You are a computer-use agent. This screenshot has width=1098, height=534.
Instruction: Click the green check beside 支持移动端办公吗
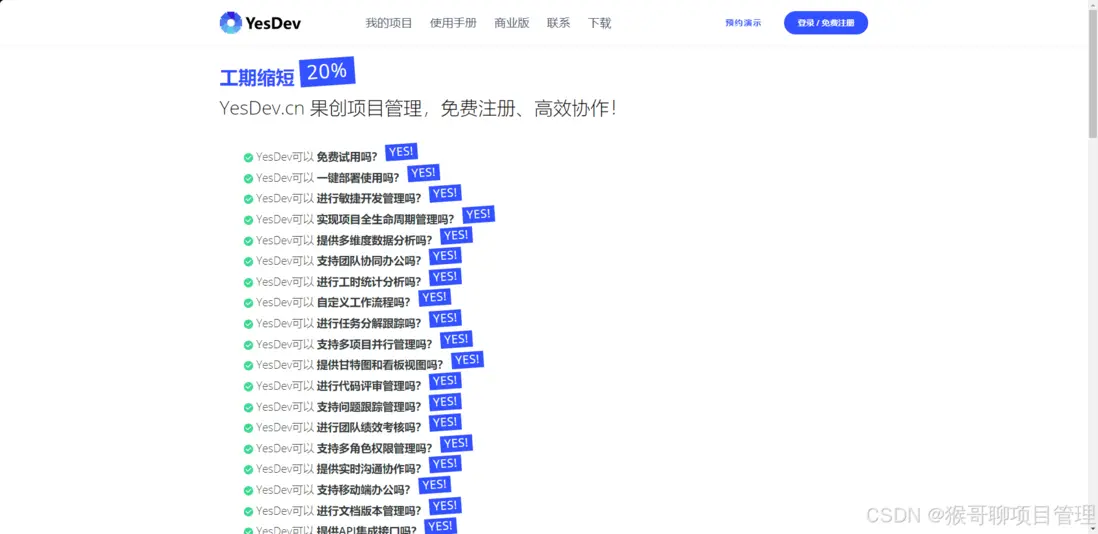pyautogui.click(x=248, y=490)
